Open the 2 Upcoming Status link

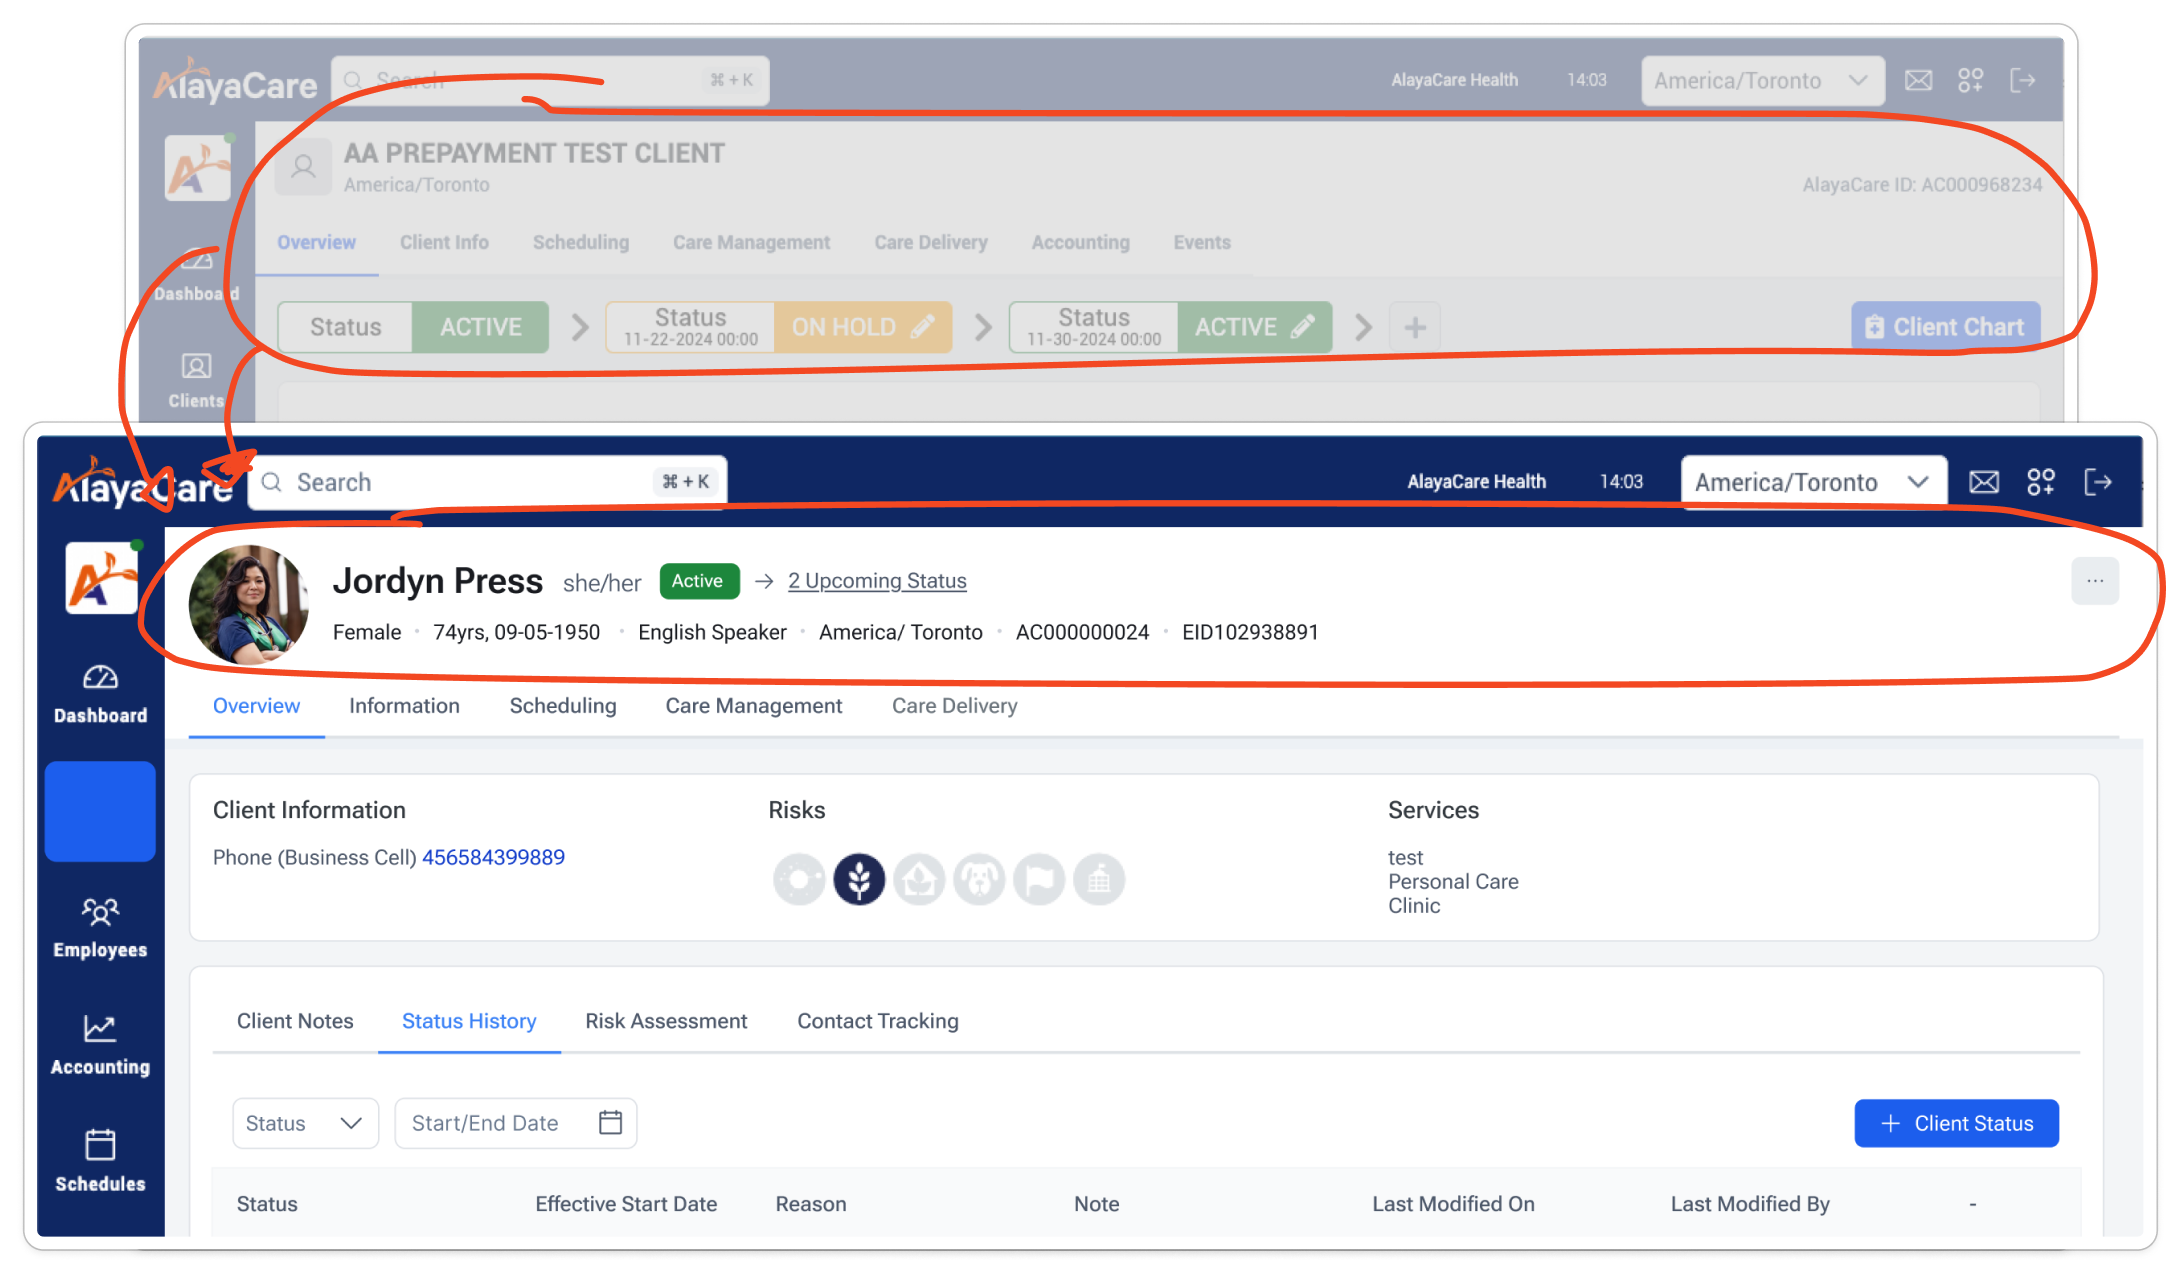tap(877, 581)
